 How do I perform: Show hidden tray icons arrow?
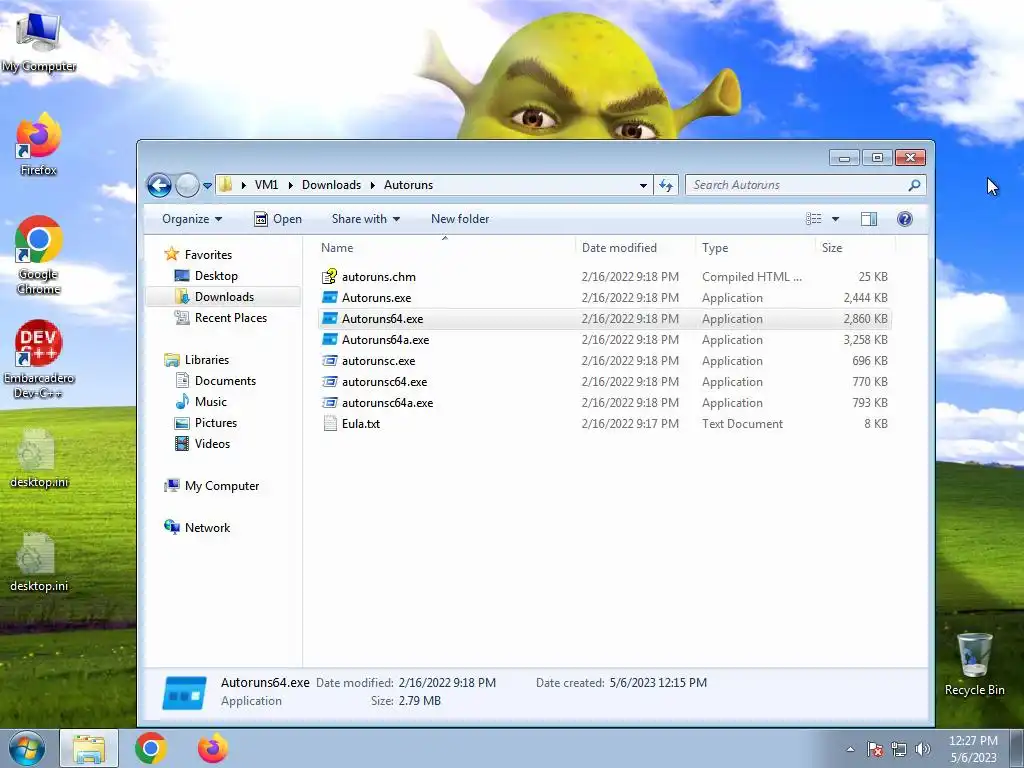[850, 749]
